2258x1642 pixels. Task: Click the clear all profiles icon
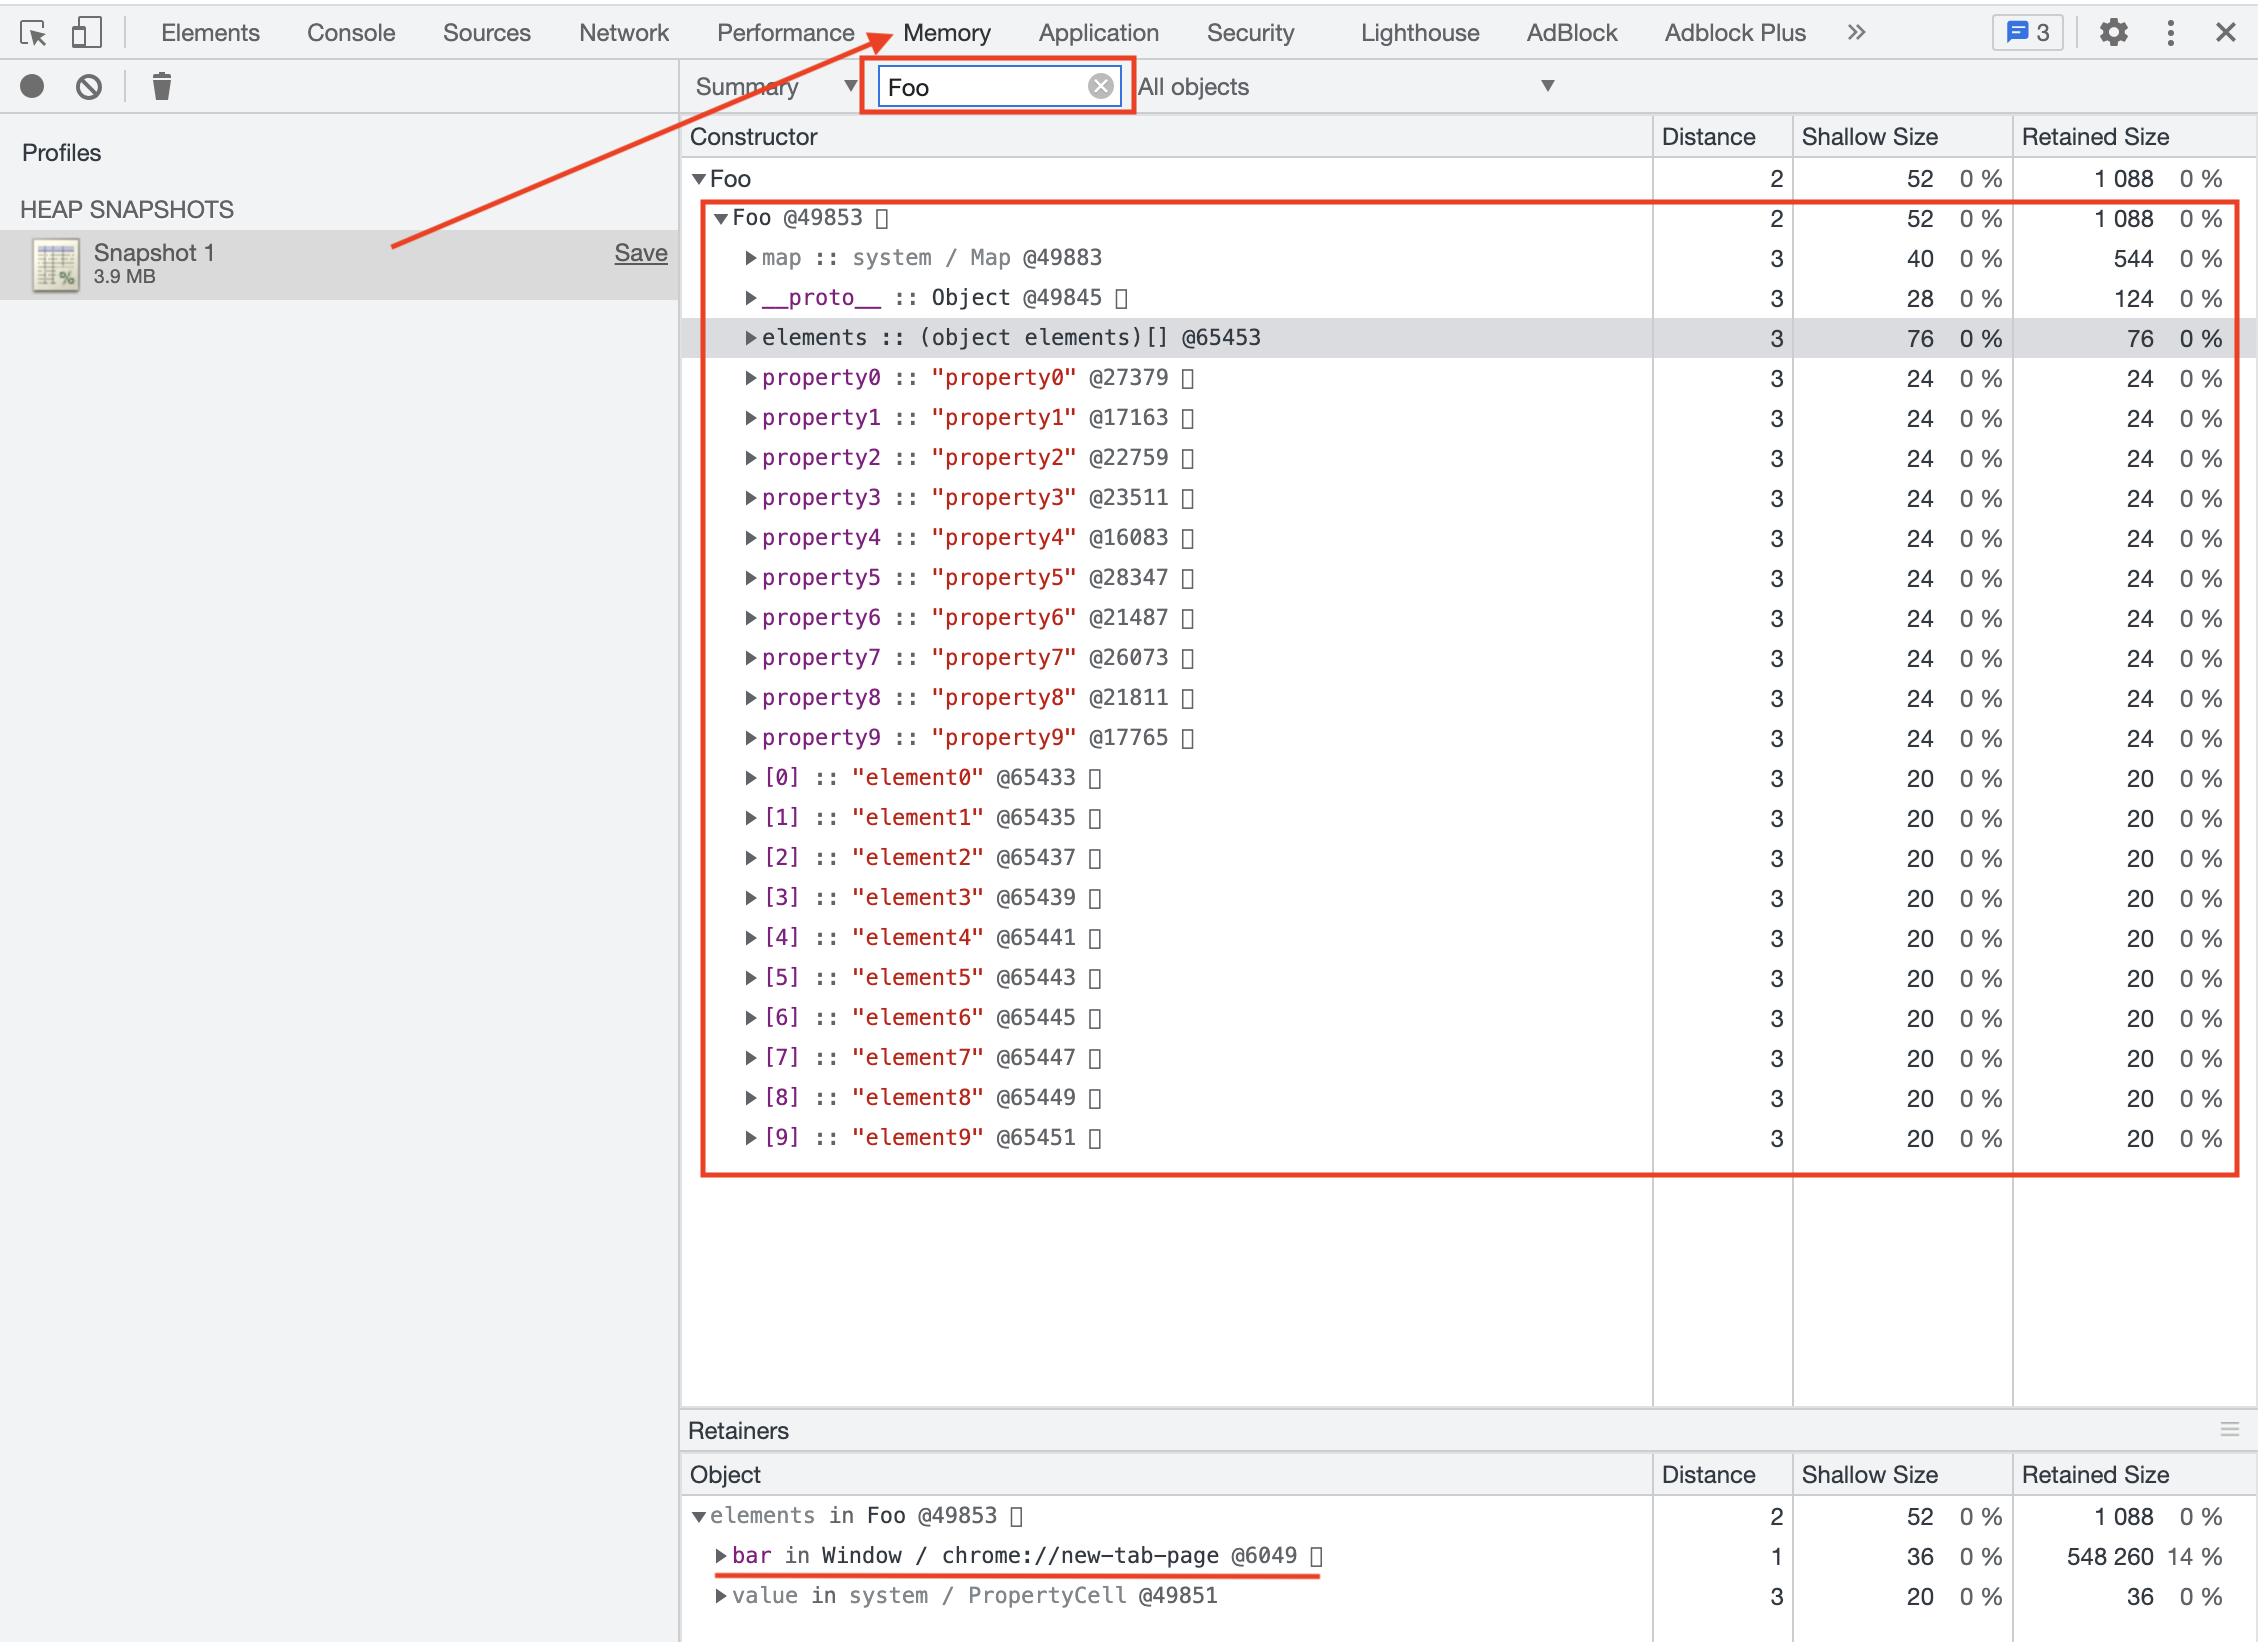[x=89, y=87]
